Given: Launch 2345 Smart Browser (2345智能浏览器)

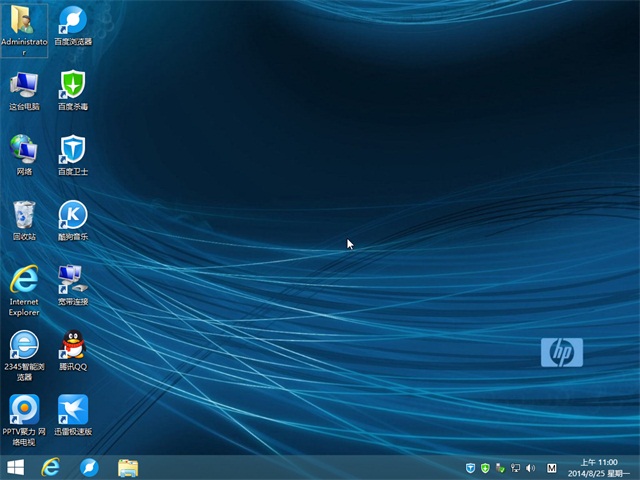Looking at the screenshot, I should [x=24, y=345].
